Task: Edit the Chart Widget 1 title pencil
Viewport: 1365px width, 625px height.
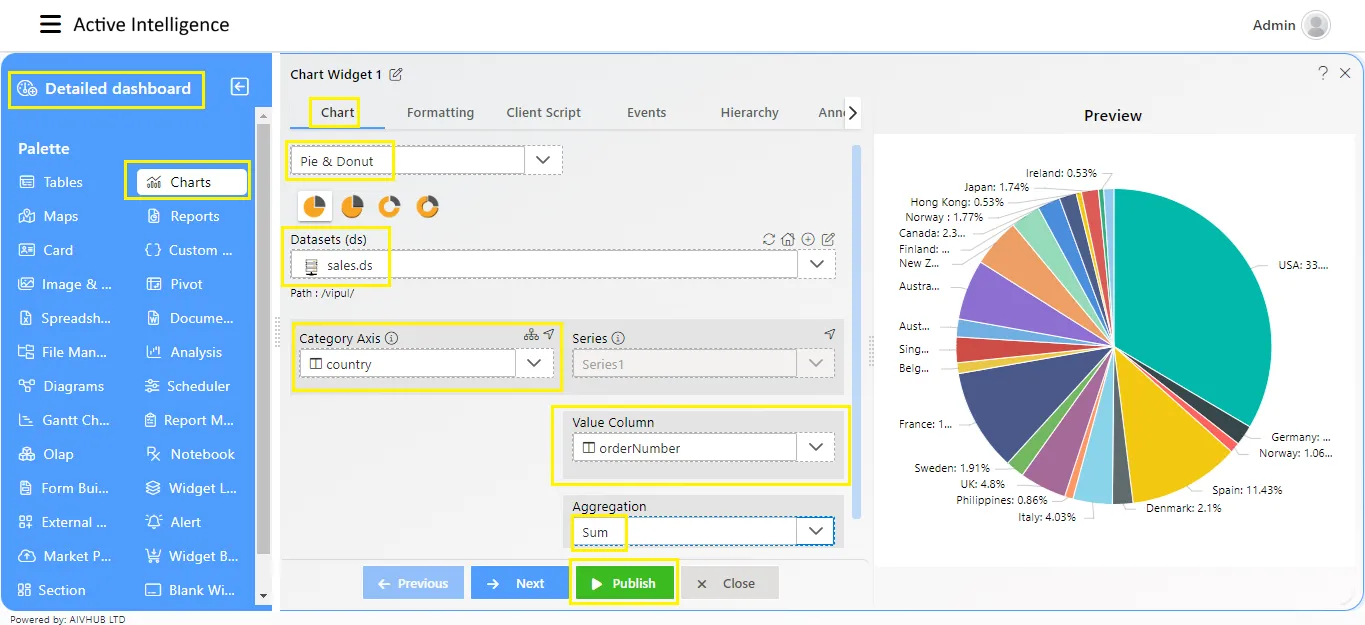Action: (x=396, y=74)
